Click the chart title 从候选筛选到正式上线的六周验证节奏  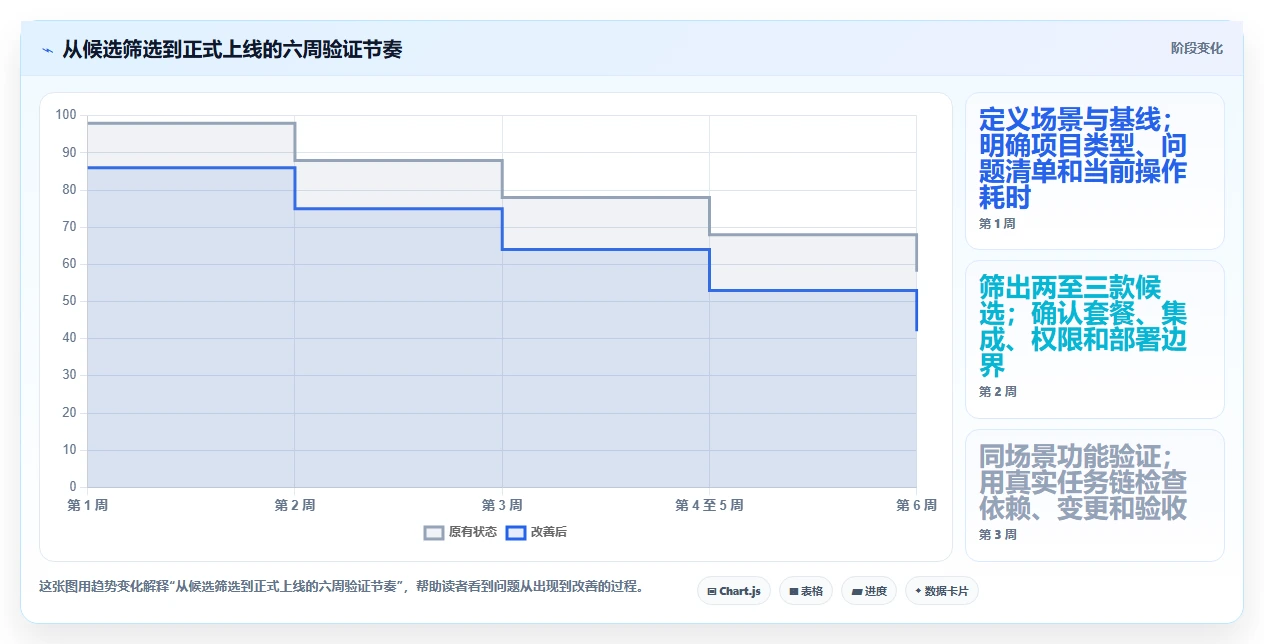pyautogui.click(x=232, y=49)
